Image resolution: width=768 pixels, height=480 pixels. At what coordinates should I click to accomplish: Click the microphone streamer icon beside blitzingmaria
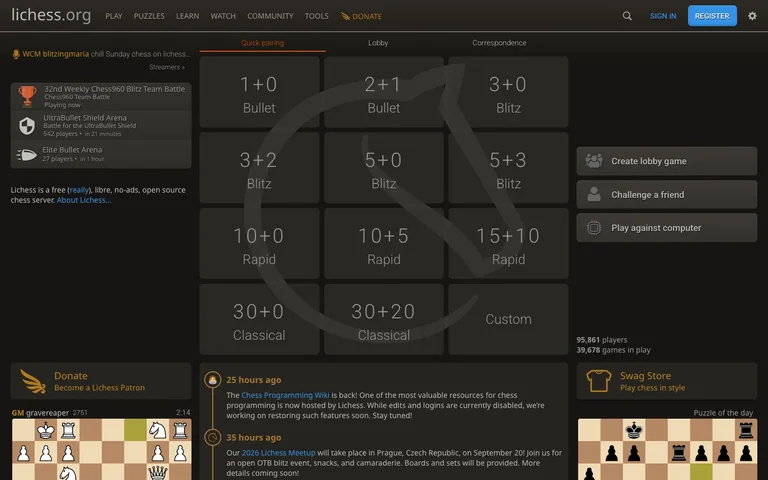click(16, 54)
